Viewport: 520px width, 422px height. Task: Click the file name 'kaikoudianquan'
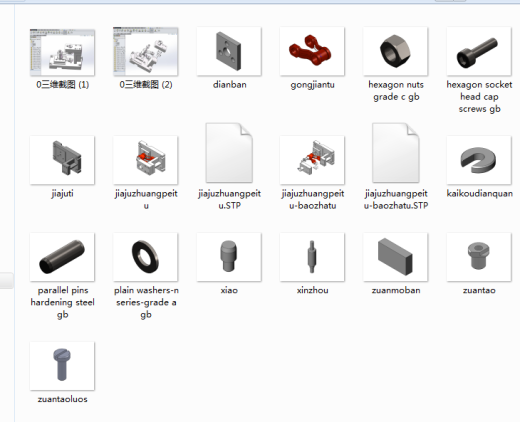point(479,194)
